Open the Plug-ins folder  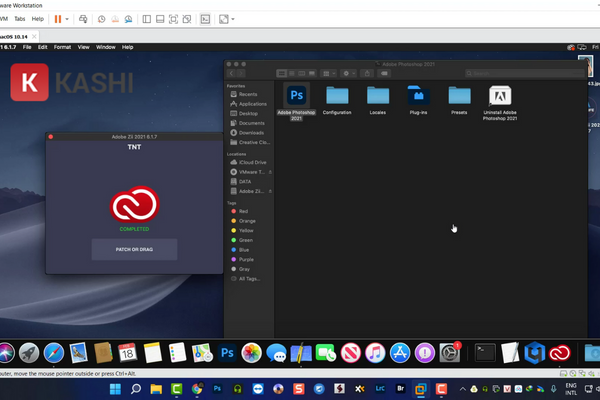click(418, 95)
